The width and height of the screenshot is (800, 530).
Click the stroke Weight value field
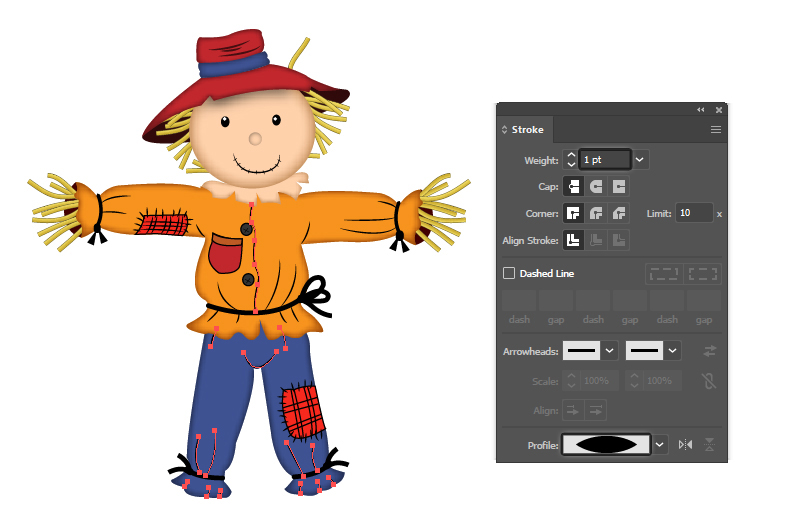coord(604,159)
